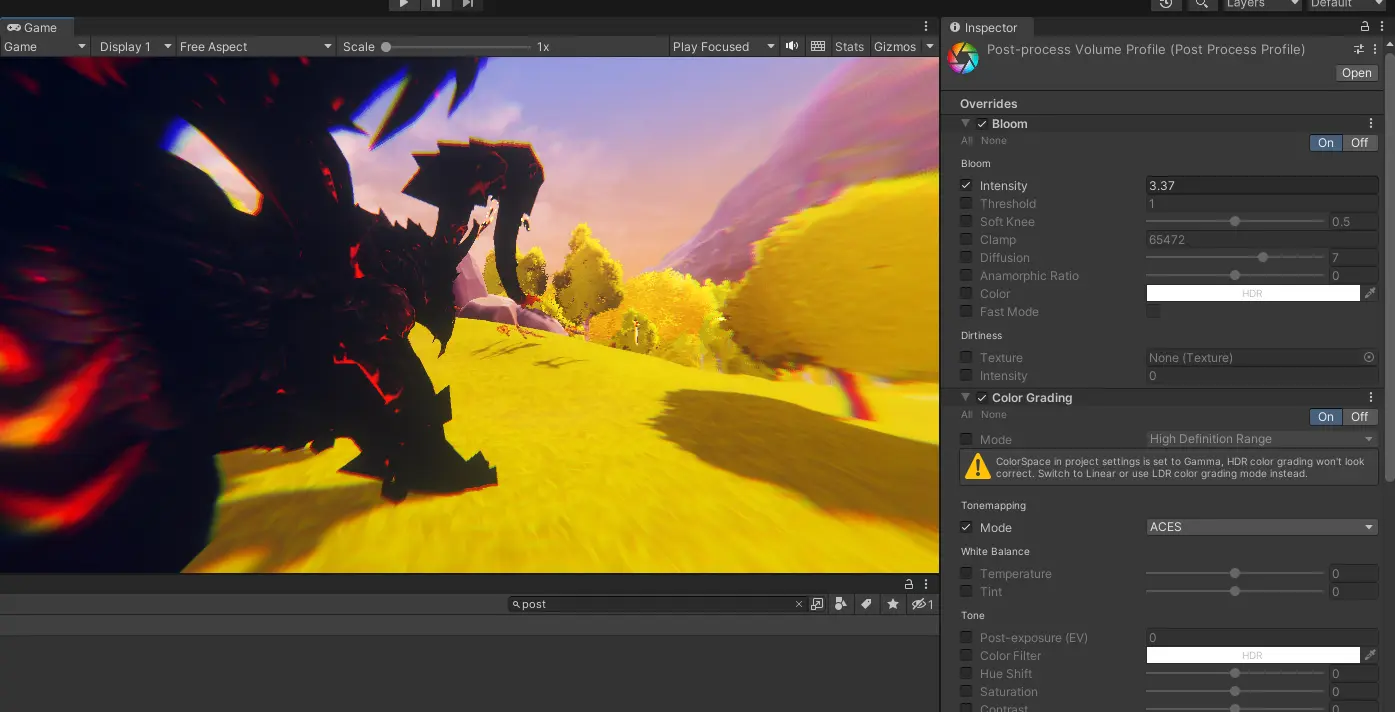Toggle hidden packages visibility eye icon
The image size is (1395, 712).
pos(921,604)
